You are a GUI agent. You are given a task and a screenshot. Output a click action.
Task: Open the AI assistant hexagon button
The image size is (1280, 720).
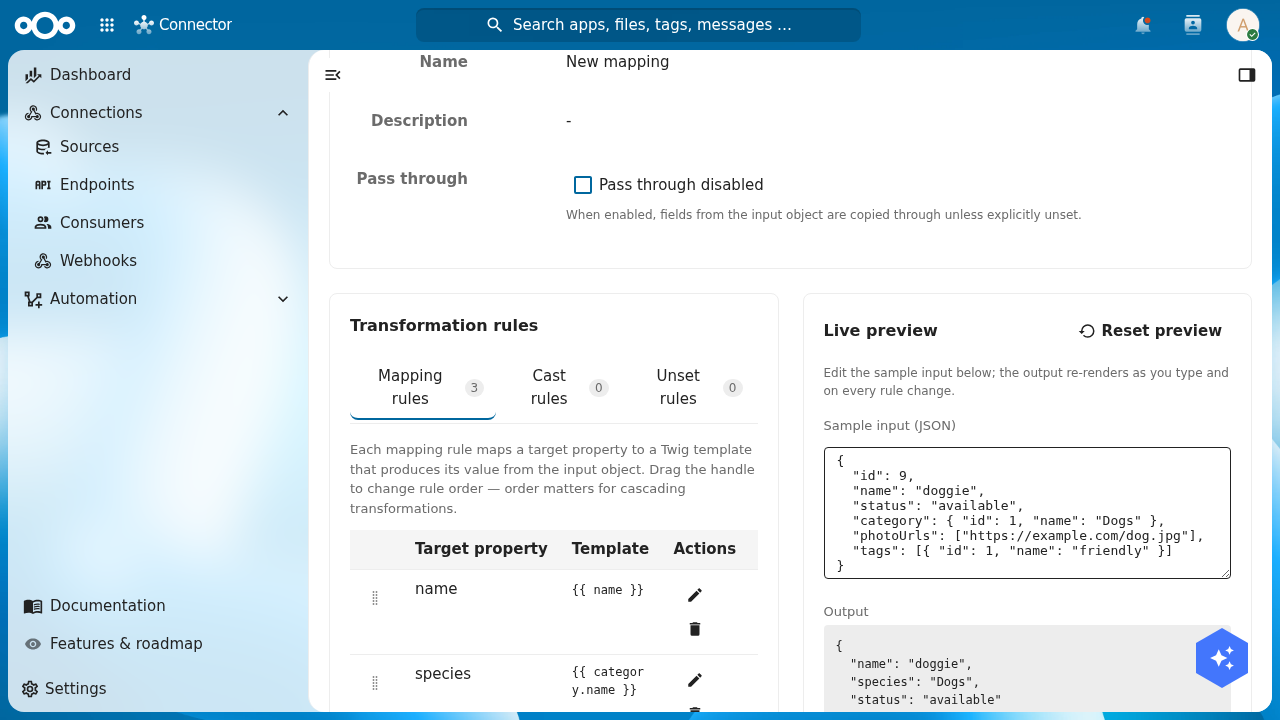1222,658
